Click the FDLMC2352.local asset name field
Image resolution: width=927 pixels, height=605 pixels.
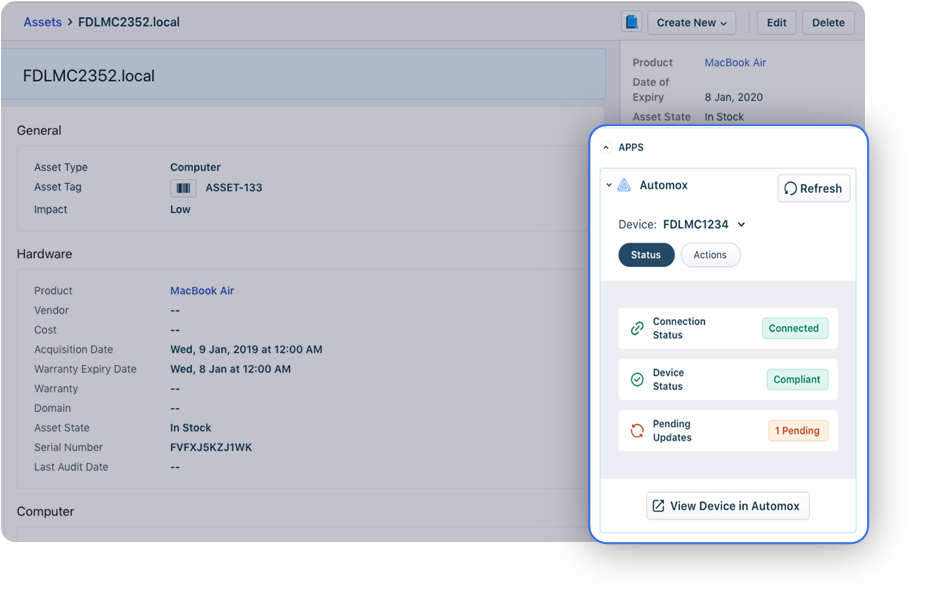(x=300, y=73)
